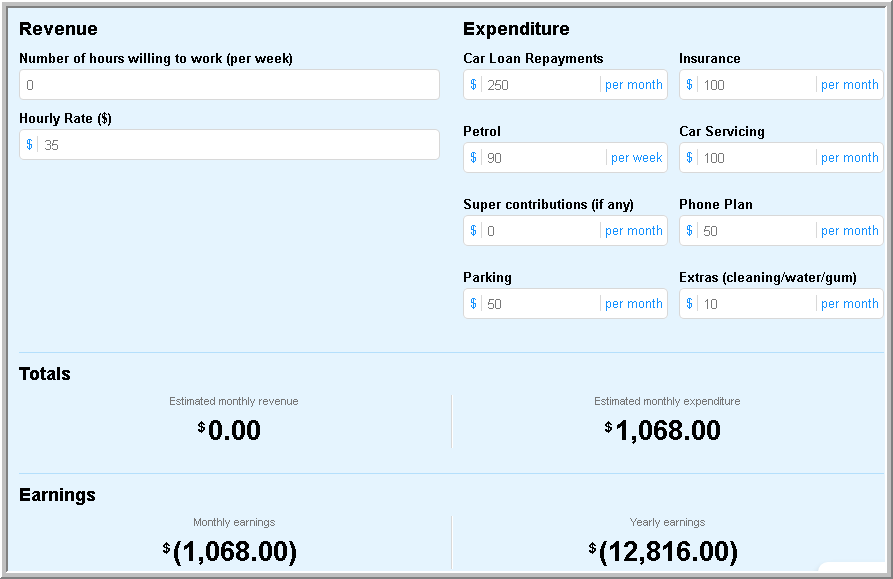Open the Insurance 'per month' period selector
The height and width of the screenshot is (579, 893).
pyautogui.click(x=850, y=85)
